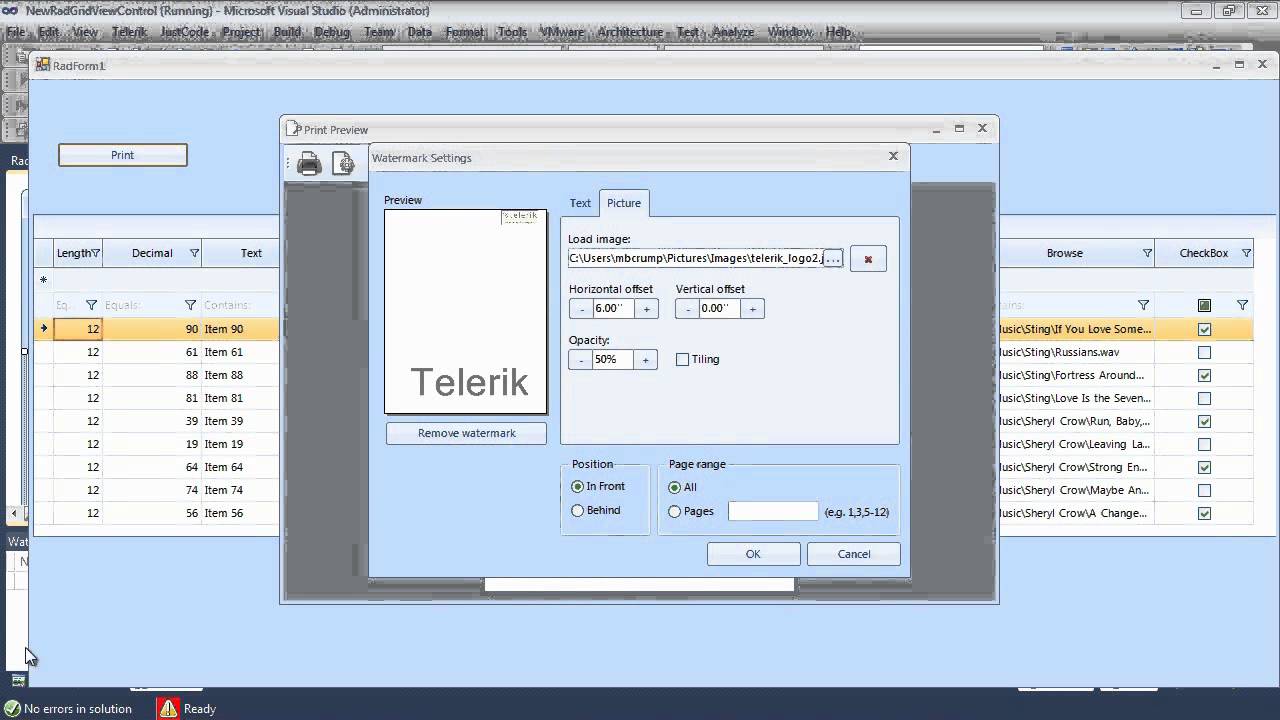Open the Debug menu
This screenshot has width=1280, height=720.
(332, 32)
